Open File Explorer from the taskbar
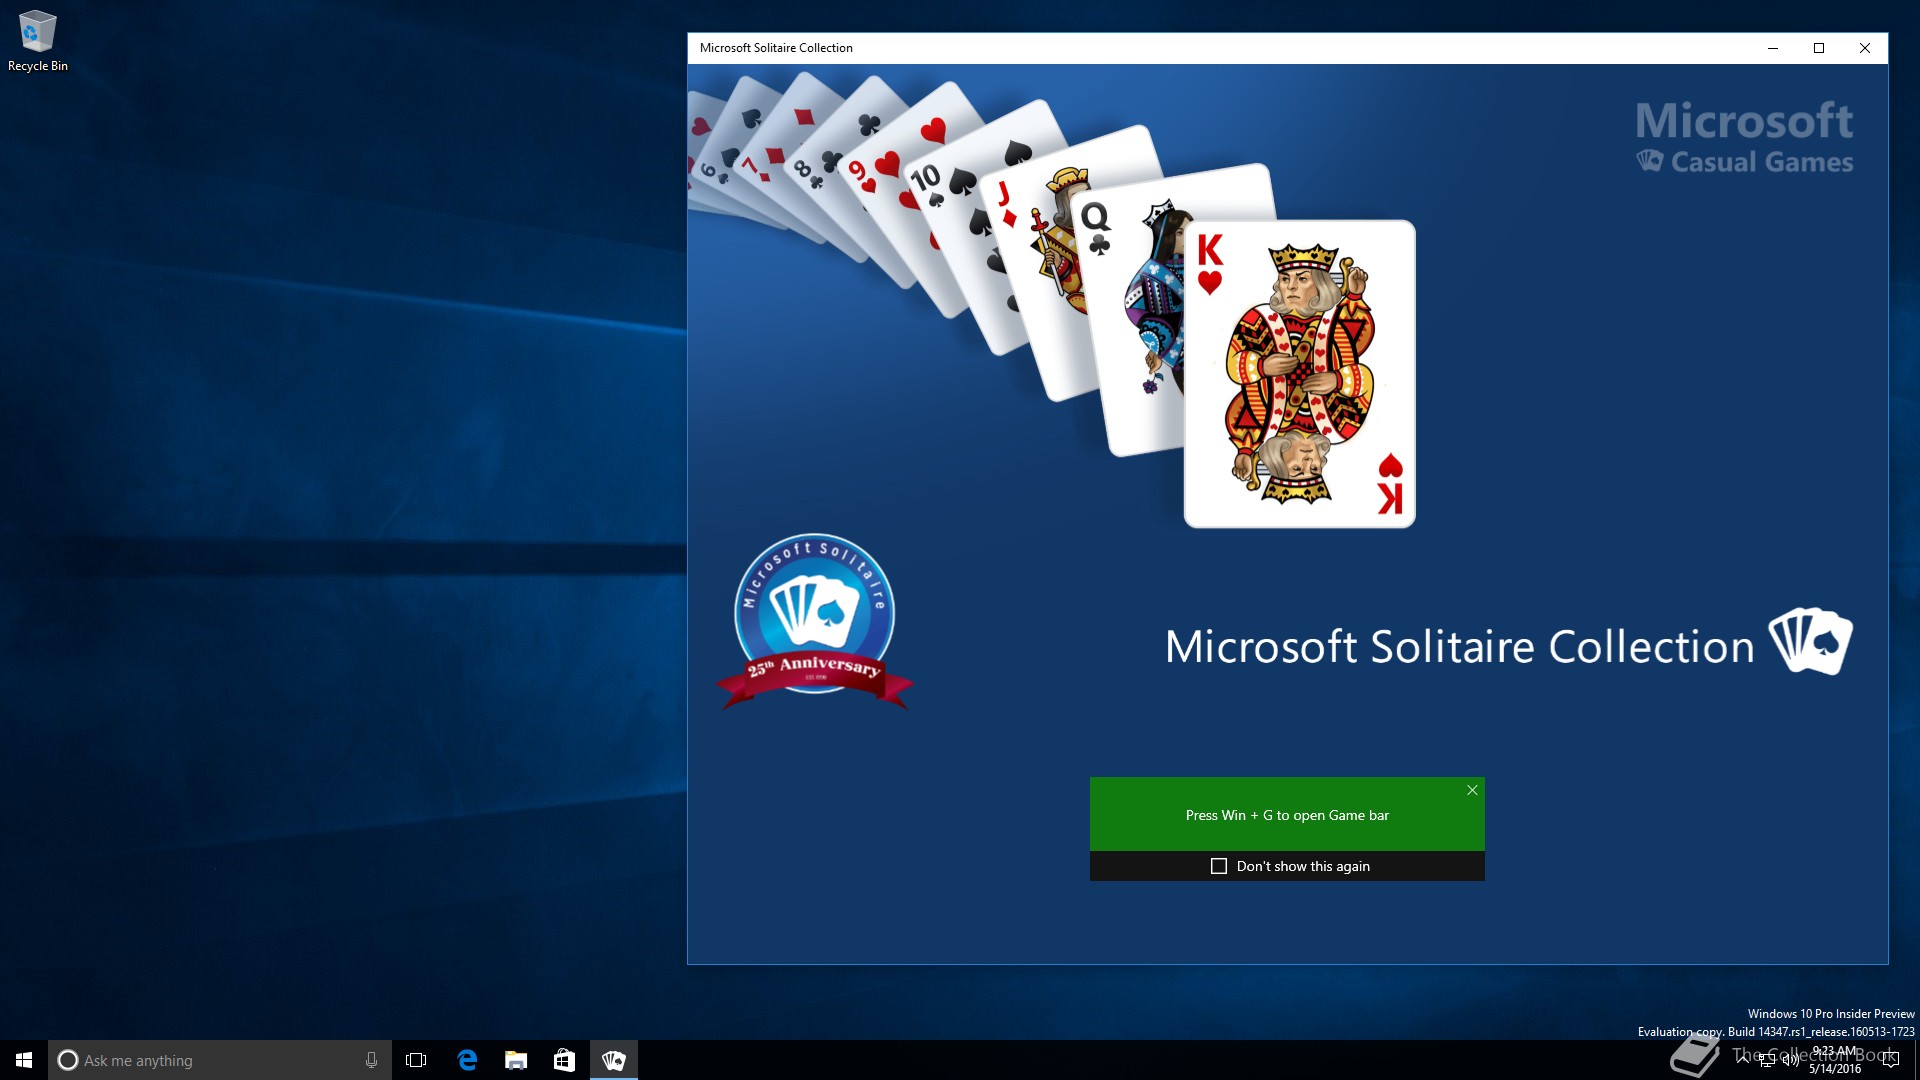Viewport: 1920px width, 1080px height. tap(516, 1060)
